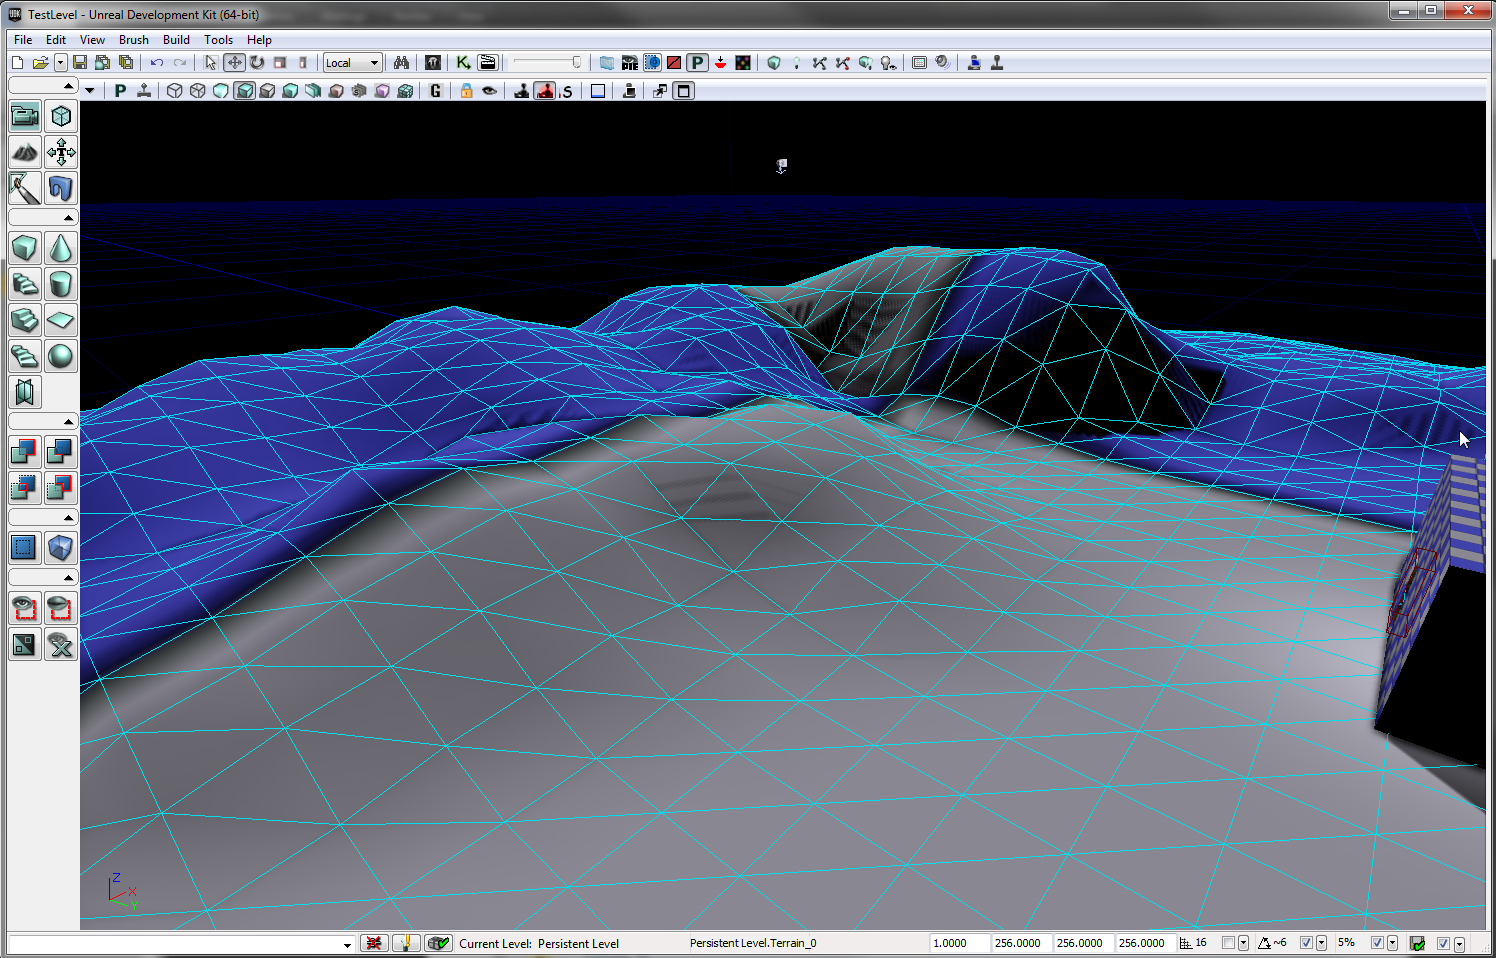
Task: Open the rotation grid size dropdown arrow
Action: point(1321,943)
